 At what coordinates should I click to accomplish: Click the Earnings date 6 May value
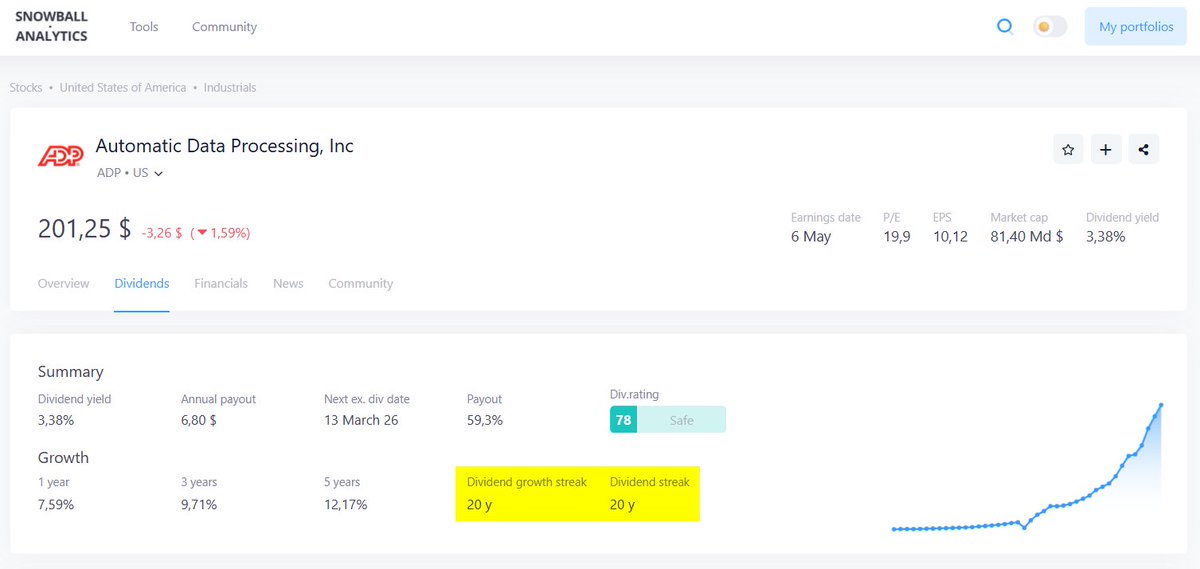pos(811,237)
